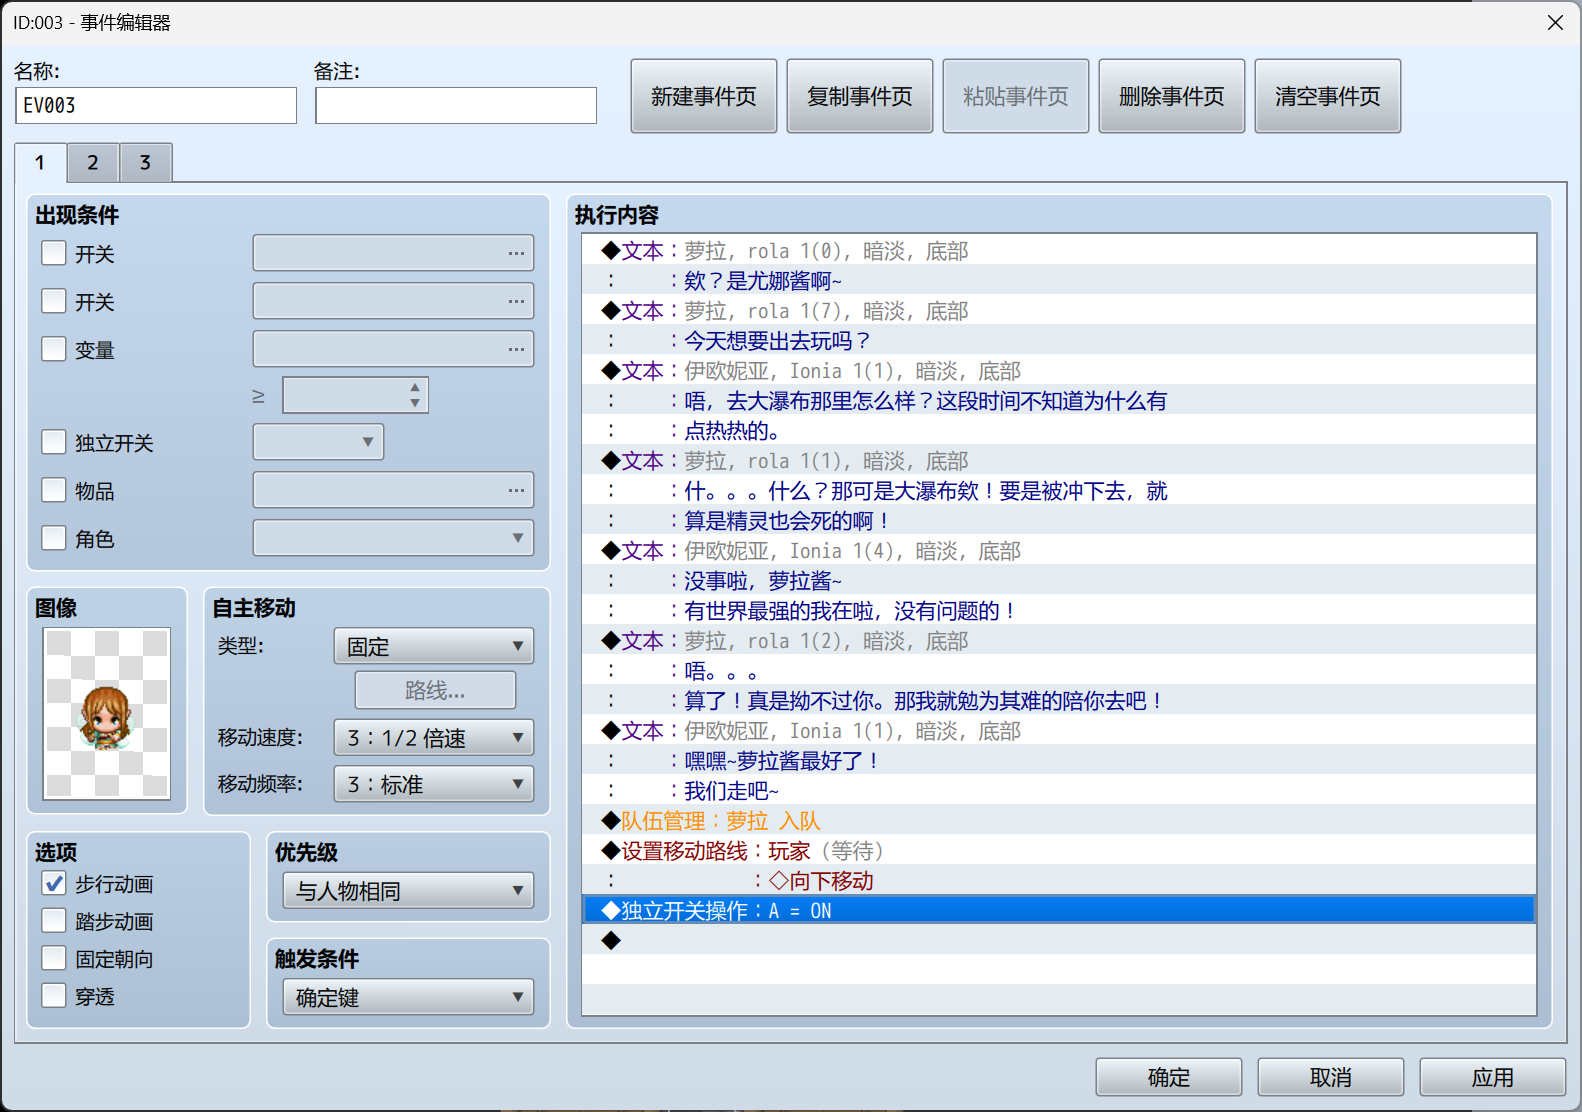This screenshot has height=1112, width=1582.
Task: Enable the 固定朝向 option
Action: [x=54, y=959]
